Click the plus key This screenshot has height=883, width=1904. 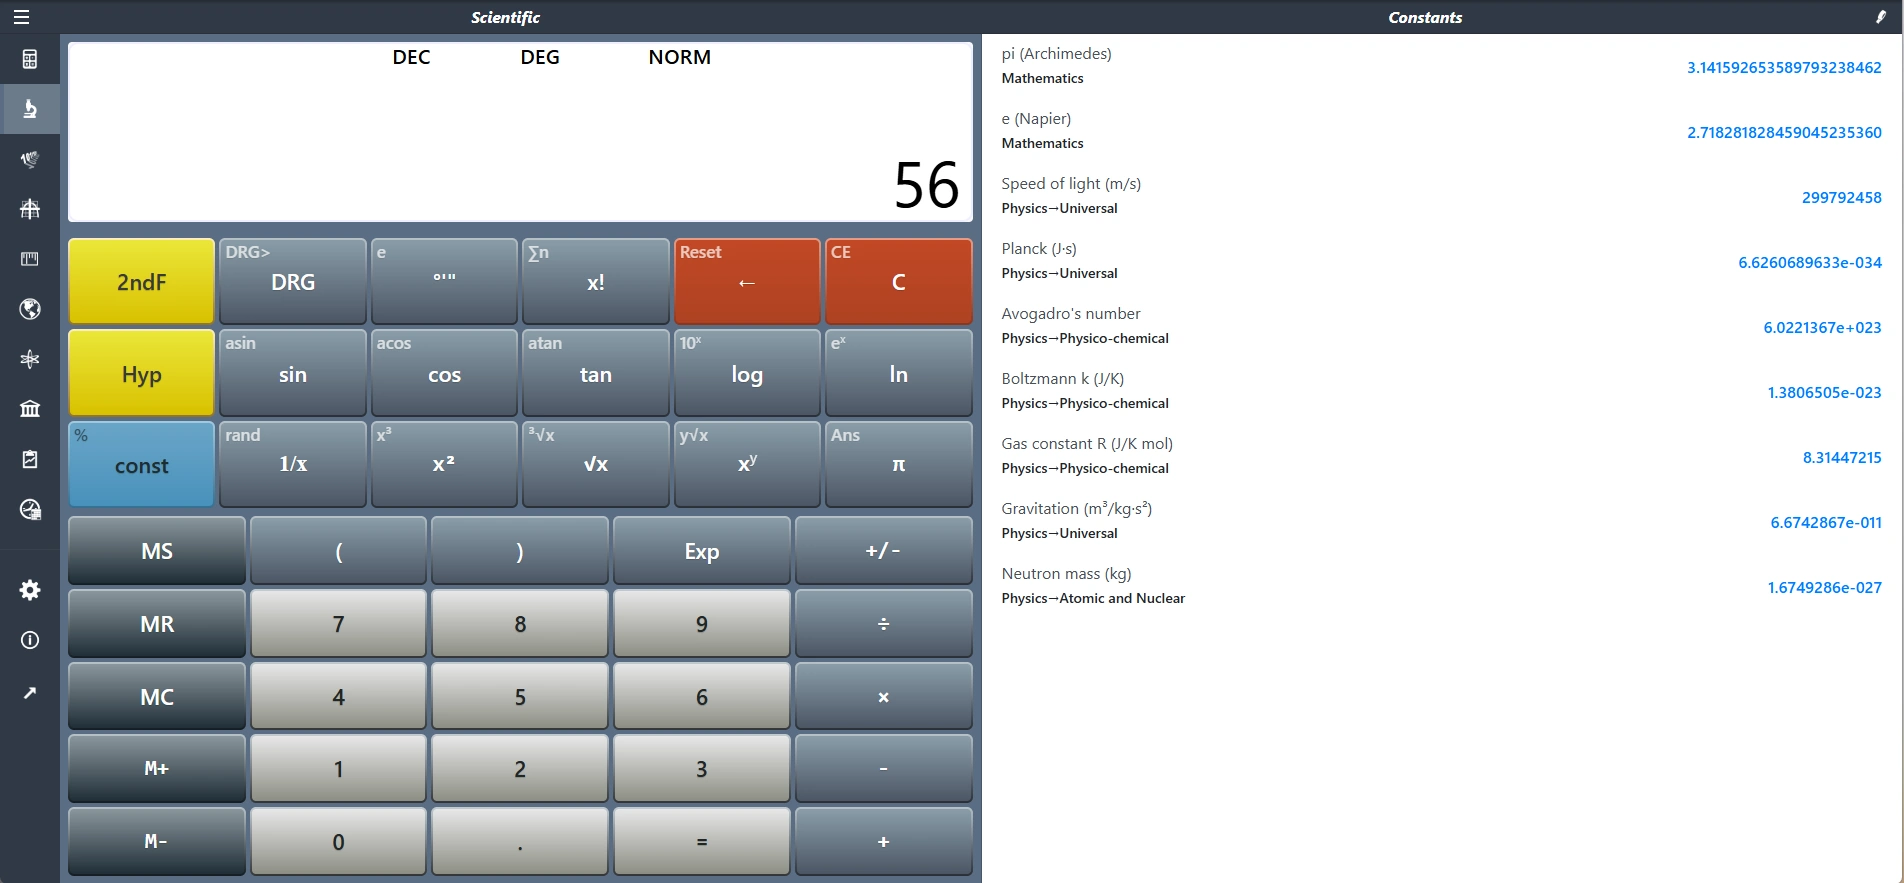coord(884,841)
